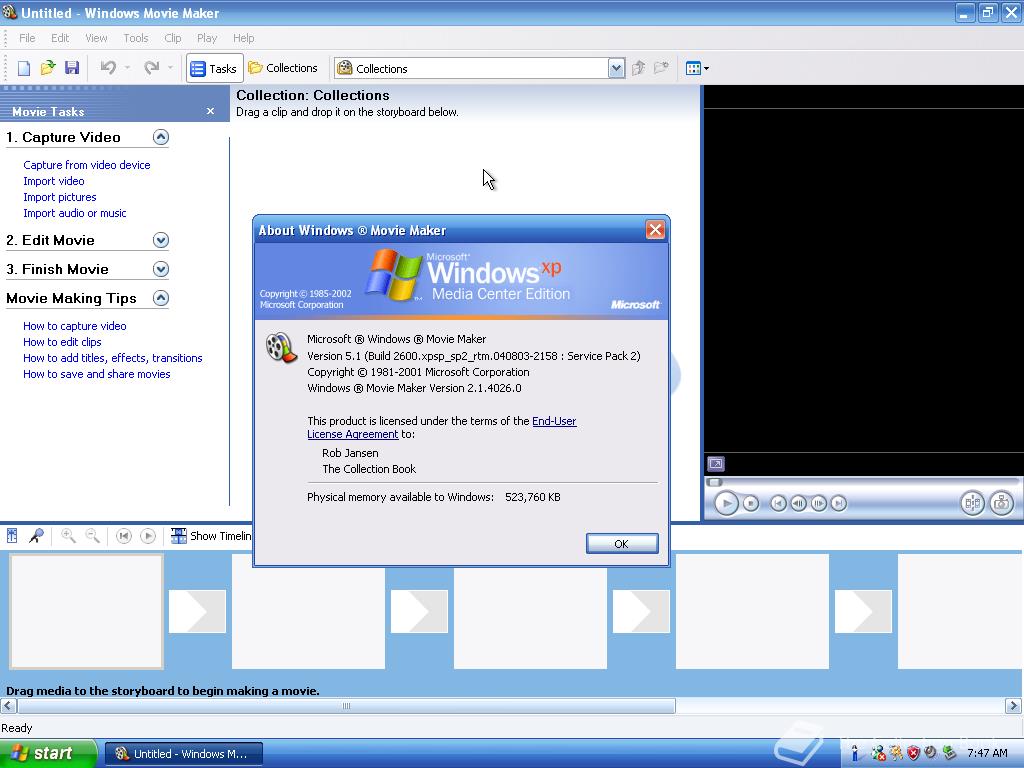The image size is (1024, 768).
Task: Click the Up One Level icon
Action: [x=638, y=68]
